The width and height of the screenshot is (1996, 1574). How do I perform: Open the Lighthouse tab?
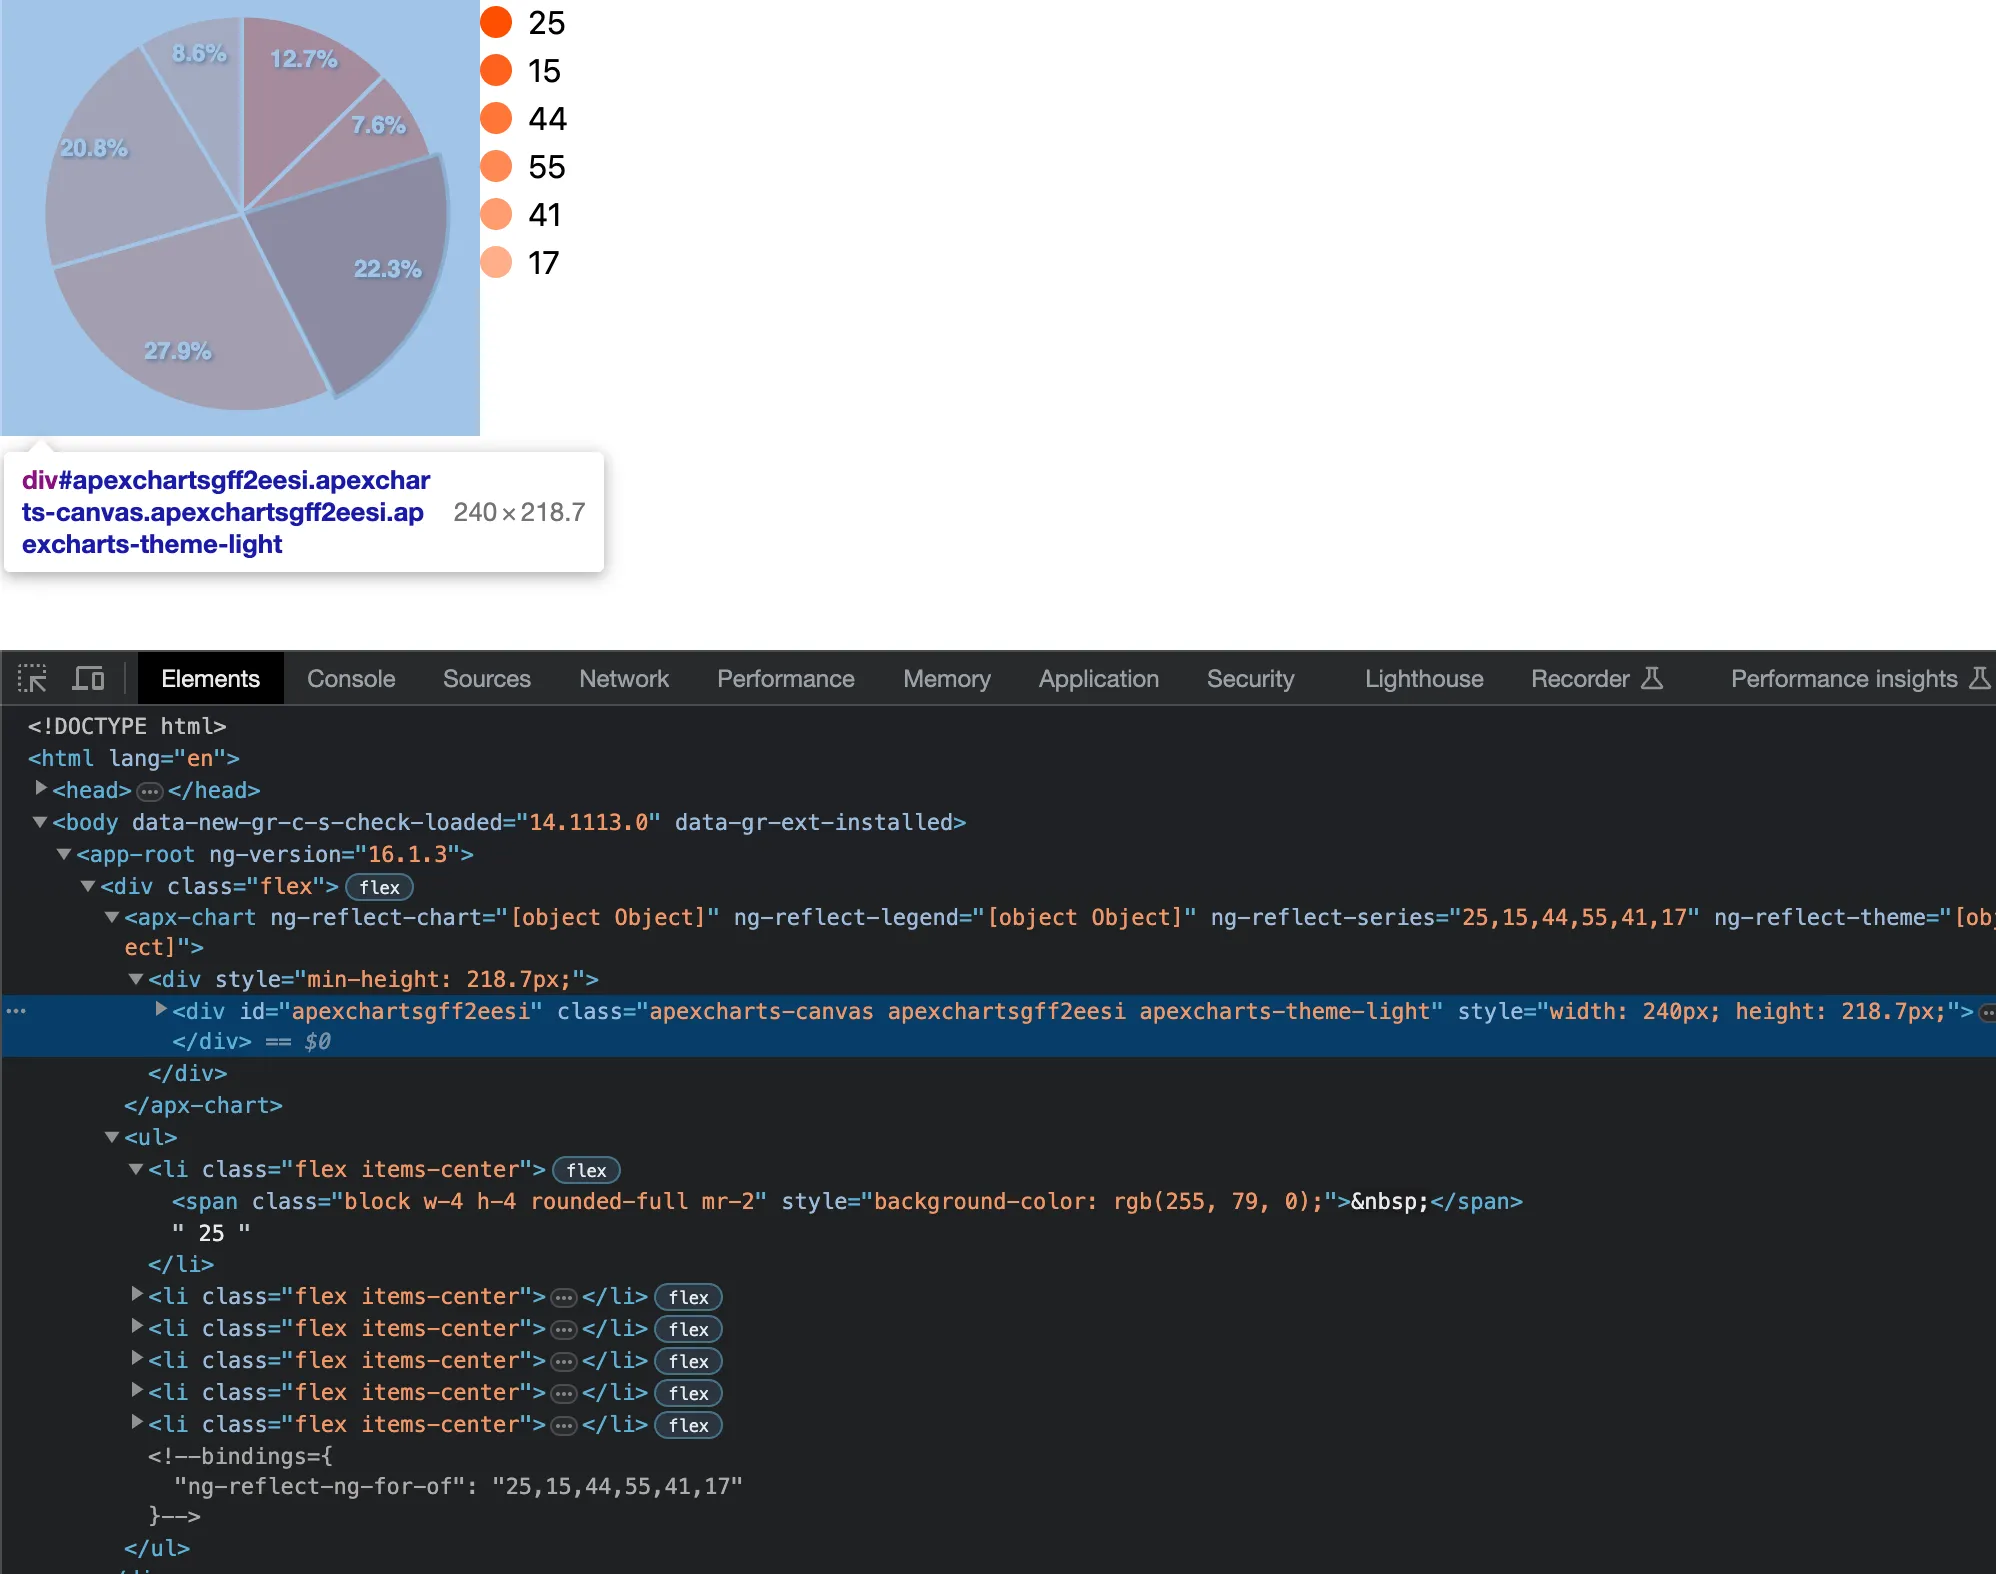(1423, 679)
